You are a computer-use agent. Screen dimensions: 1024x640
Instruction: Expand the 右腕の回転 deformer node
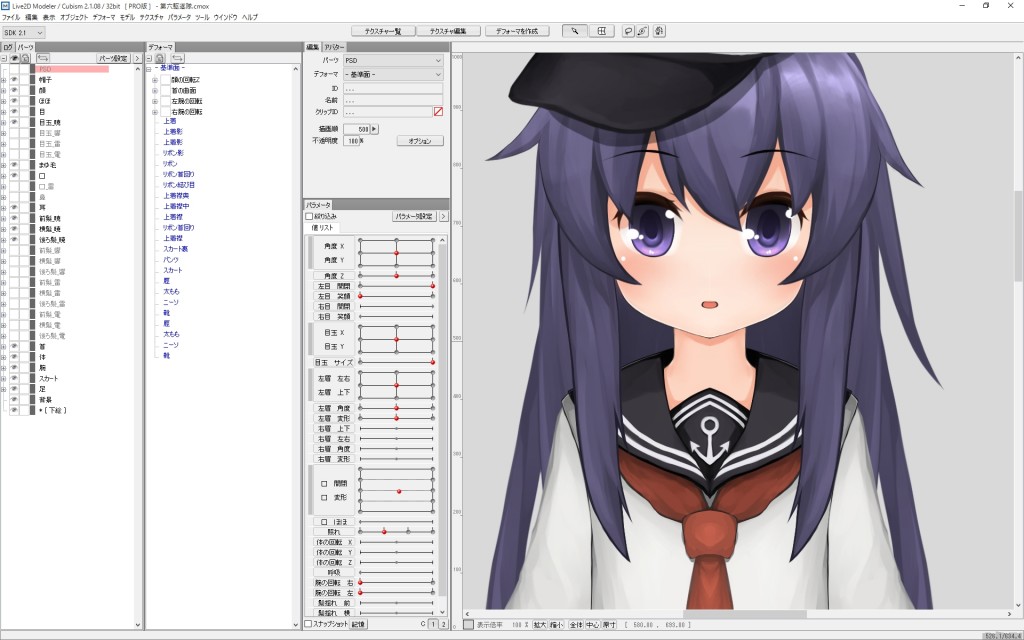point(155,112)
